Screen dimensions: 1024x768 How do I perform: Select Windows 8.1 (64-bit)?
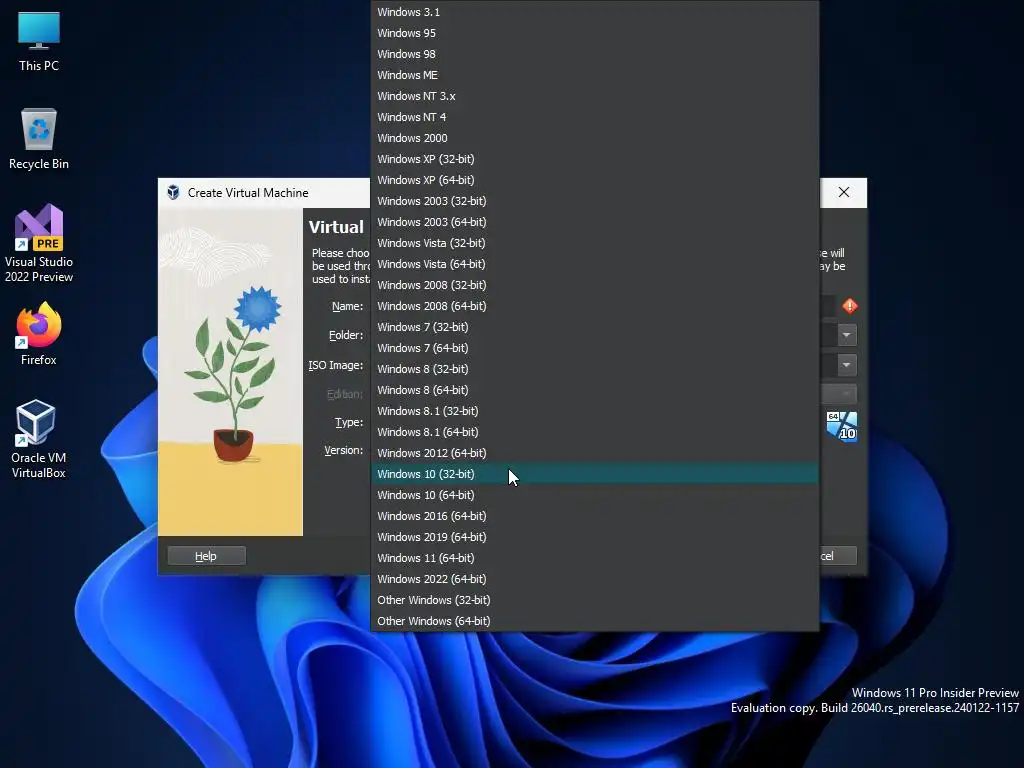(x=595, y=432)
